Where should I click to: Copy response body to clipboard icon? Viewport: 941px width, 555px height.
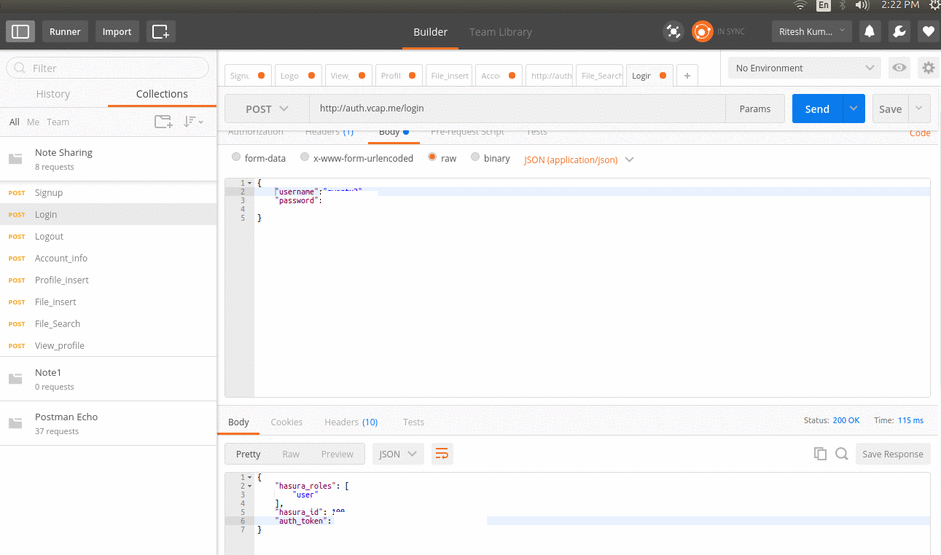point(820,454)
